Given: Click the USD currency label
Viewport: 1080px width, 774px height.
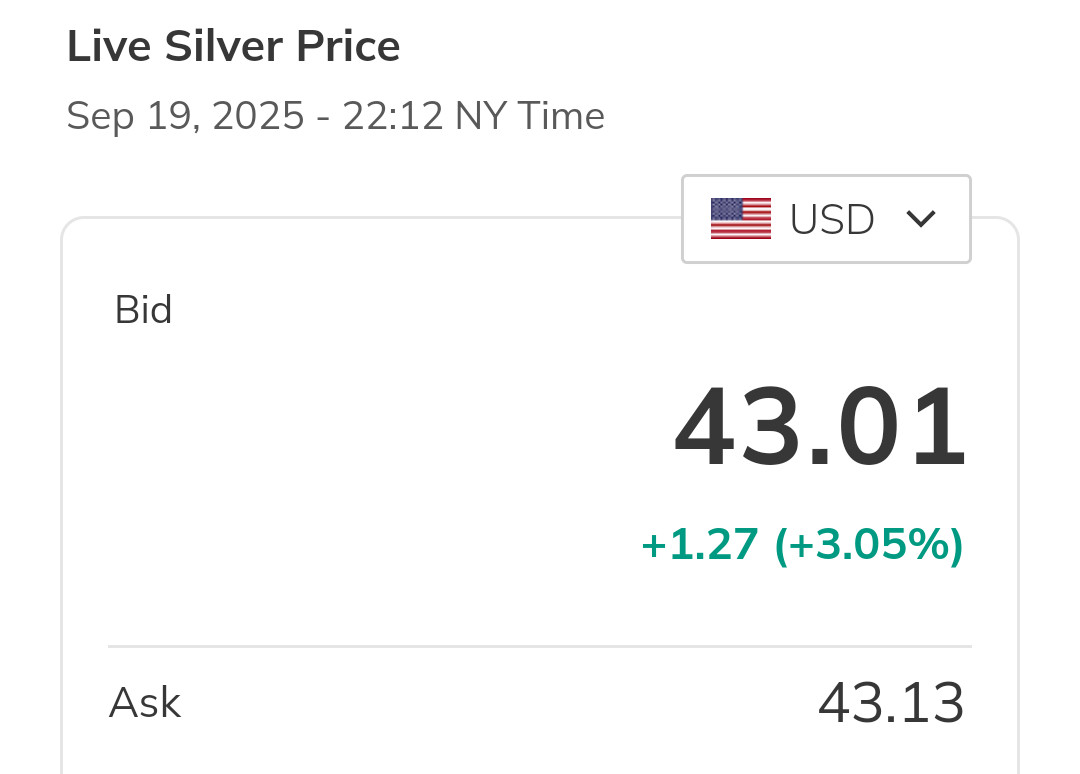Looking at the screenshot, I should pyautogui.click(x=832, y=220).
